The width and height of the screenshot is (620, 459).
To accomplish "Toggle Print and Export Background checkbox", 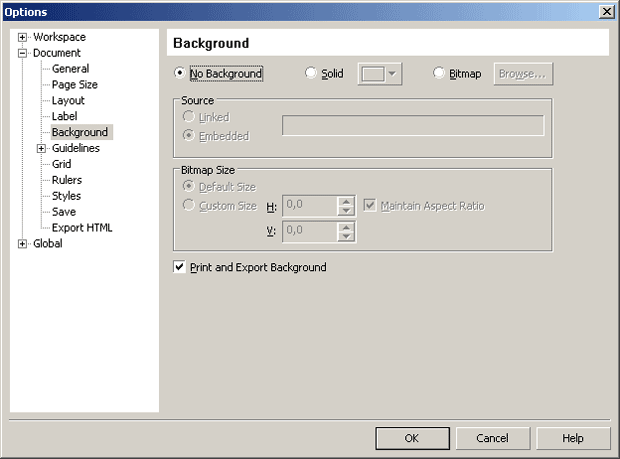I will [x=179, y=267].
